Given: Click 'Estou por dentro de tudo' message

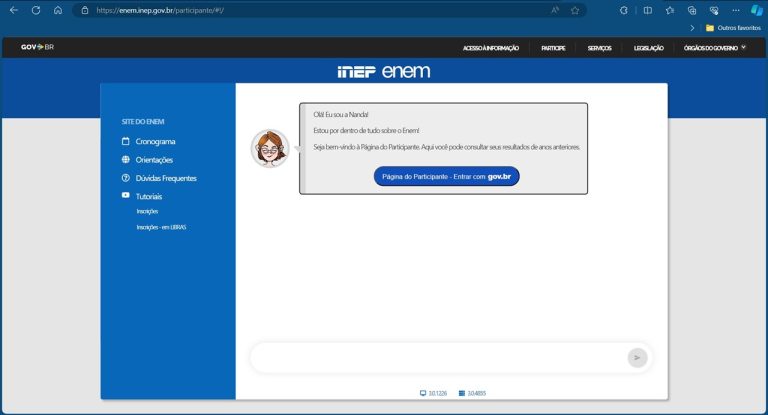Looking at the screenshot, I should 366,131.
